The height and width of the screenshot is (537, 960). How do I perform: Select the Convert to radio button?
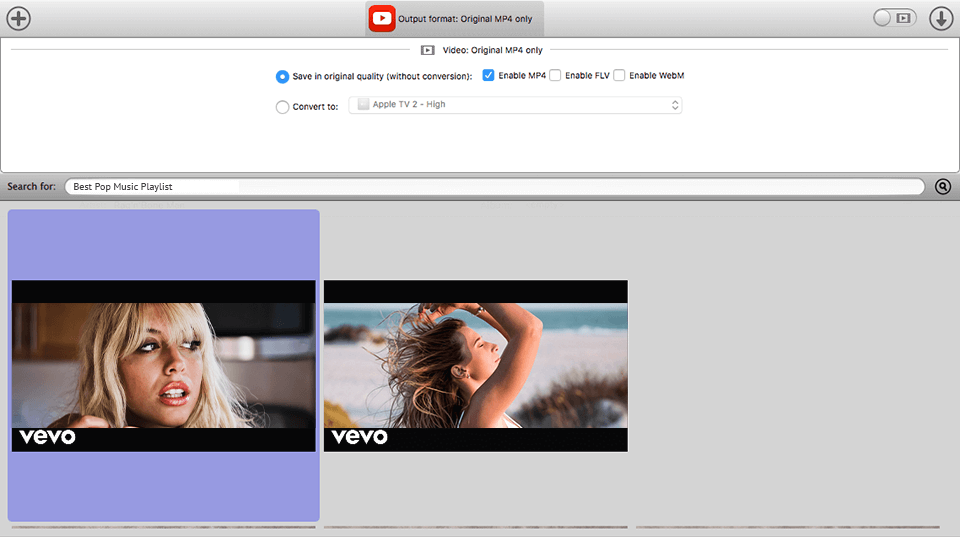(x=282, y=107)
